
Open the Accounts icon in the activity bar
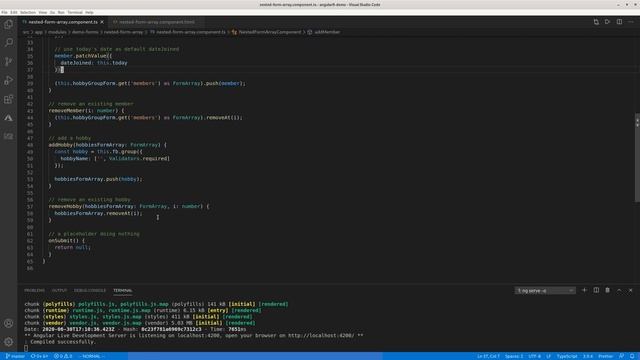[9, 323]
